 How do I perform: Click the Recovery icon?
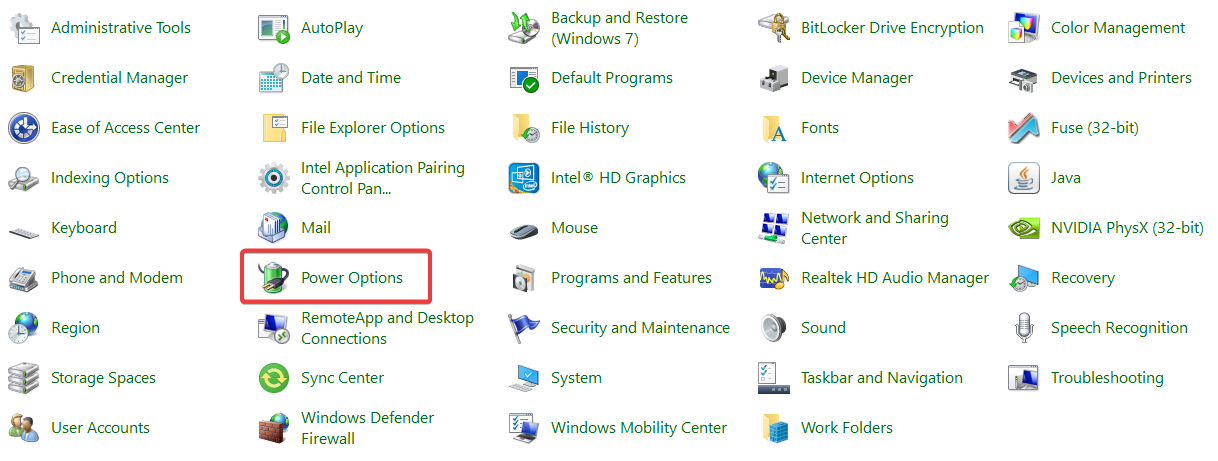coord(1024,278)
